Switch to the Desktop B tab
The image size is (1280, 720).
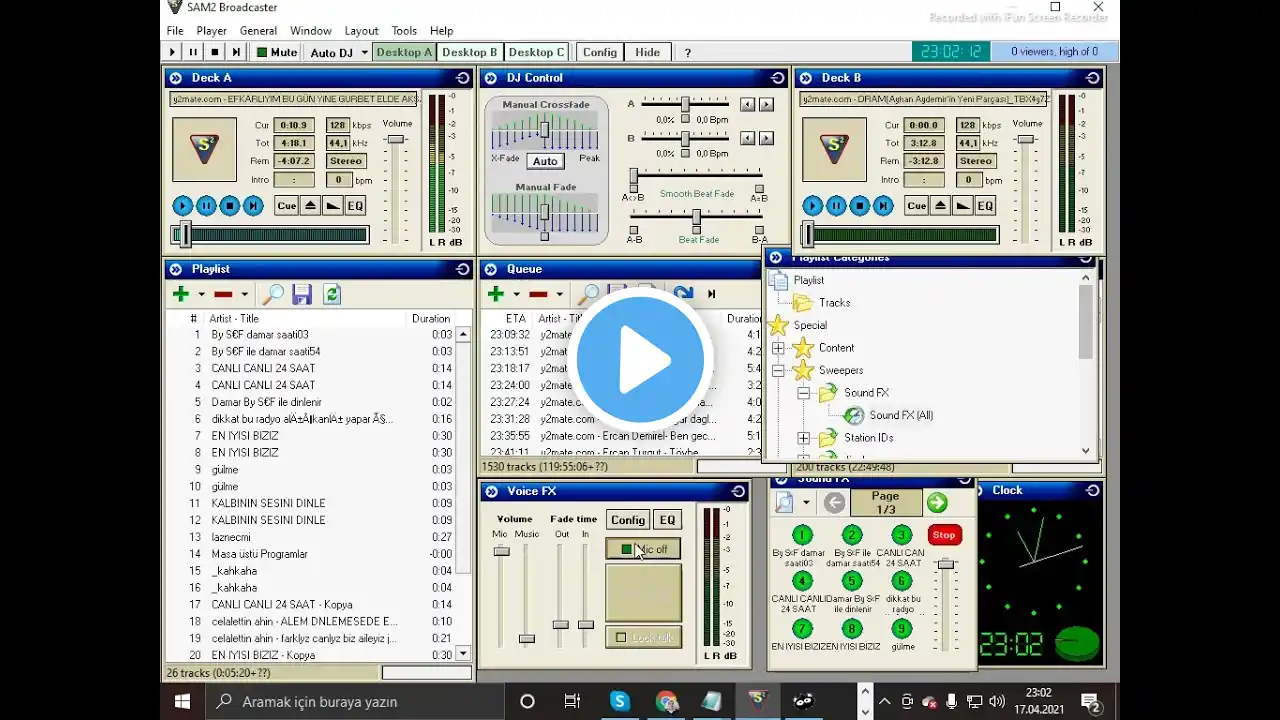[x=469, y=52]
